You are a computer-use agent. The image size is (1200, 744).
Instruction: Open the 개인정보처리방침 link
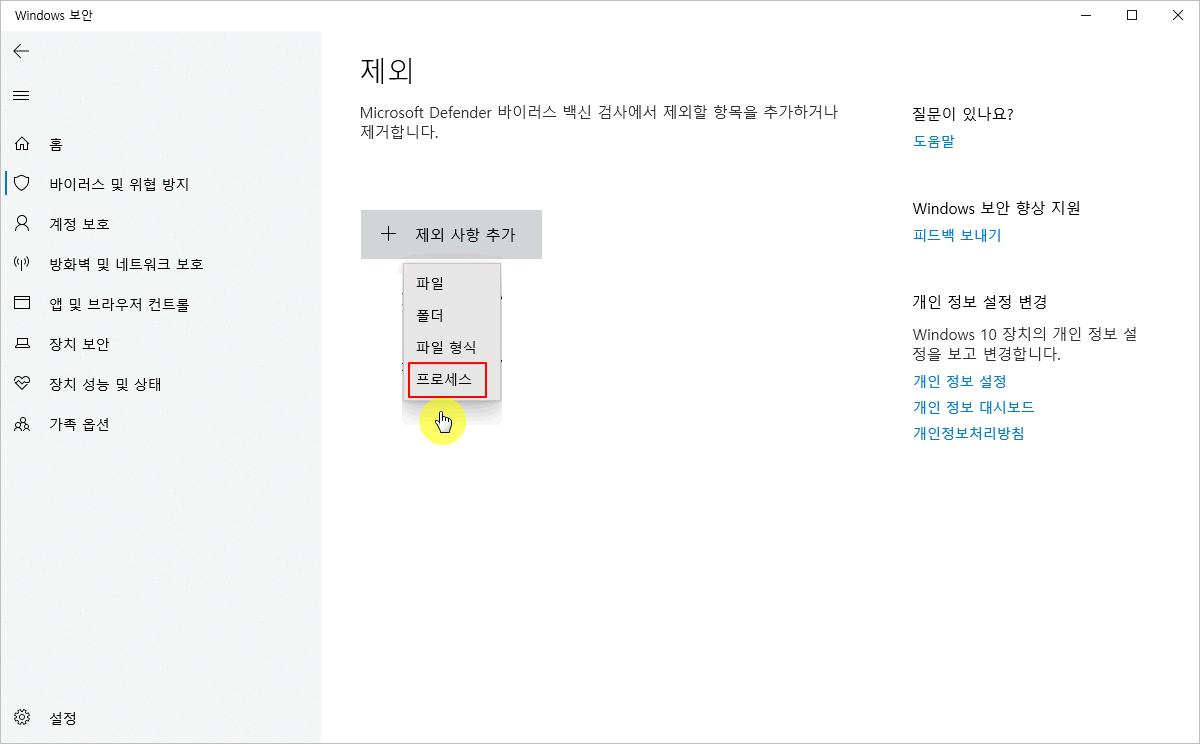tap(969, 433)
